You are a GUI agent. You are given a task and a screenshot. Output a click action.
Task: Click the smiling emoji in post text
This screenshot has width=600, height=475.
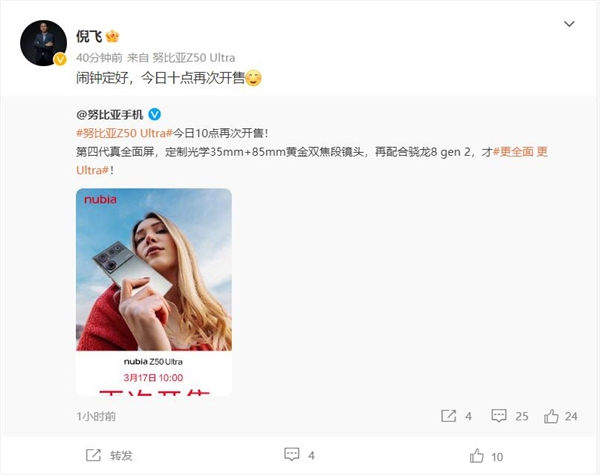tap(253, 78)
